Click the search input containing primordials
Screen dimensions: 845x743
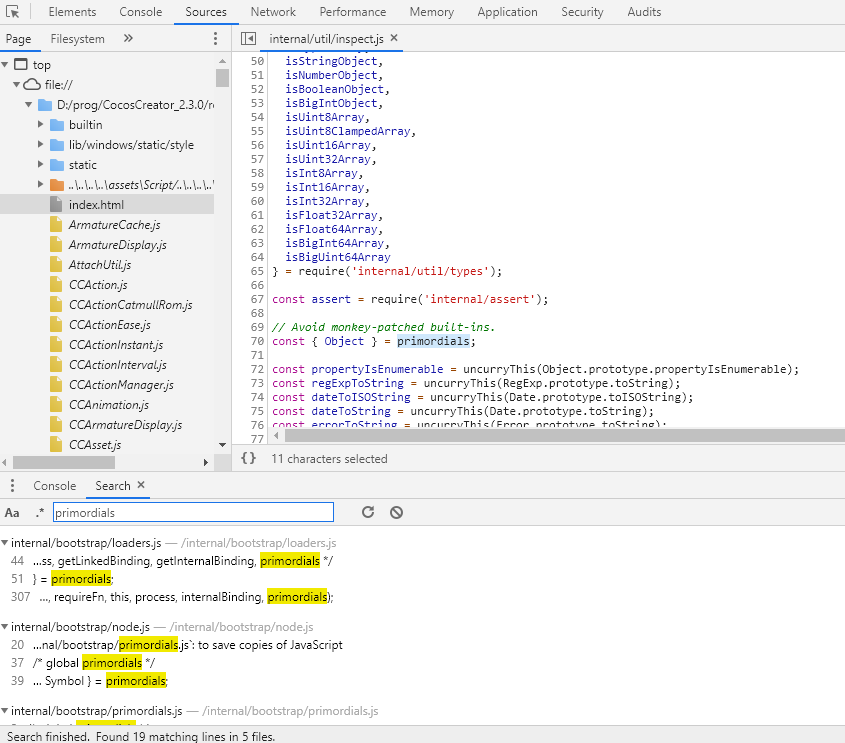192,512
